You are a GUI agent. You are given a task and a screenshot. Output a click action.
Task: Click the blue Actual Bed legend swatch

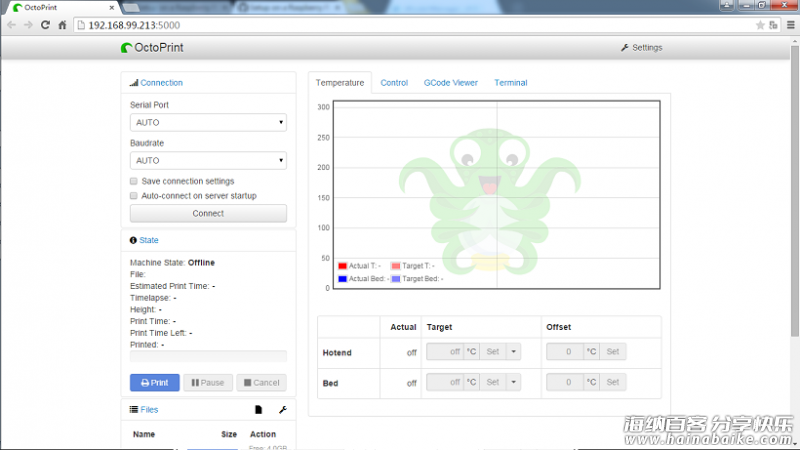pos(342,279)
